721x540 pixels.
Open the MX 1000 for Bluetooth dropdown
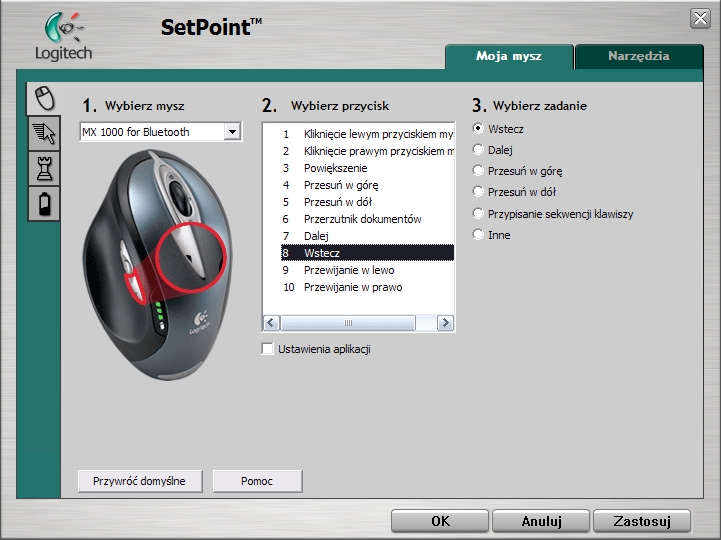pos(161,132)
